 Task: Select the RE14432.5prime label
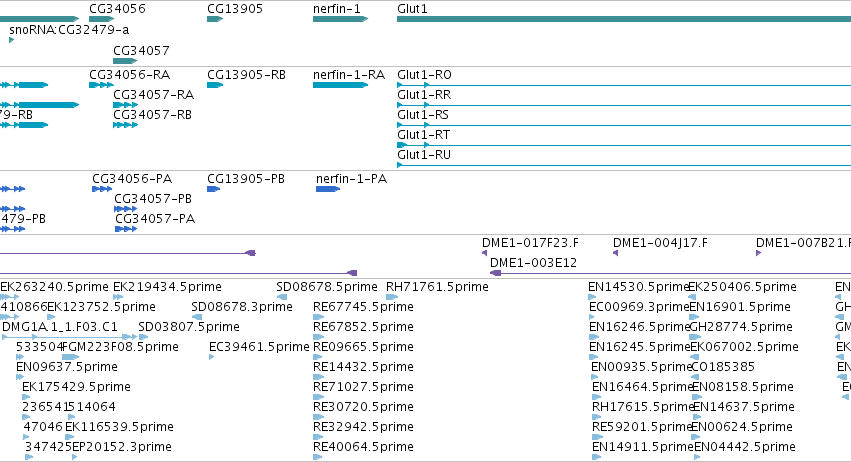coord(363,367)
